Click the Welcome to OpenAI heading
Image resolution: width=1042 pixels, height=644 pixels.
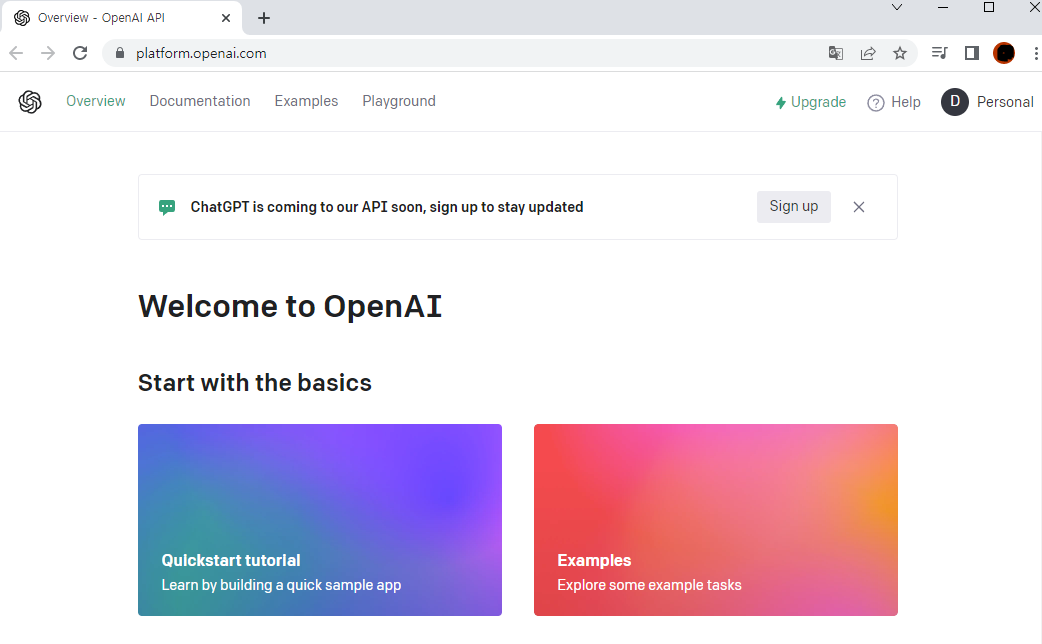pos(290,306)
